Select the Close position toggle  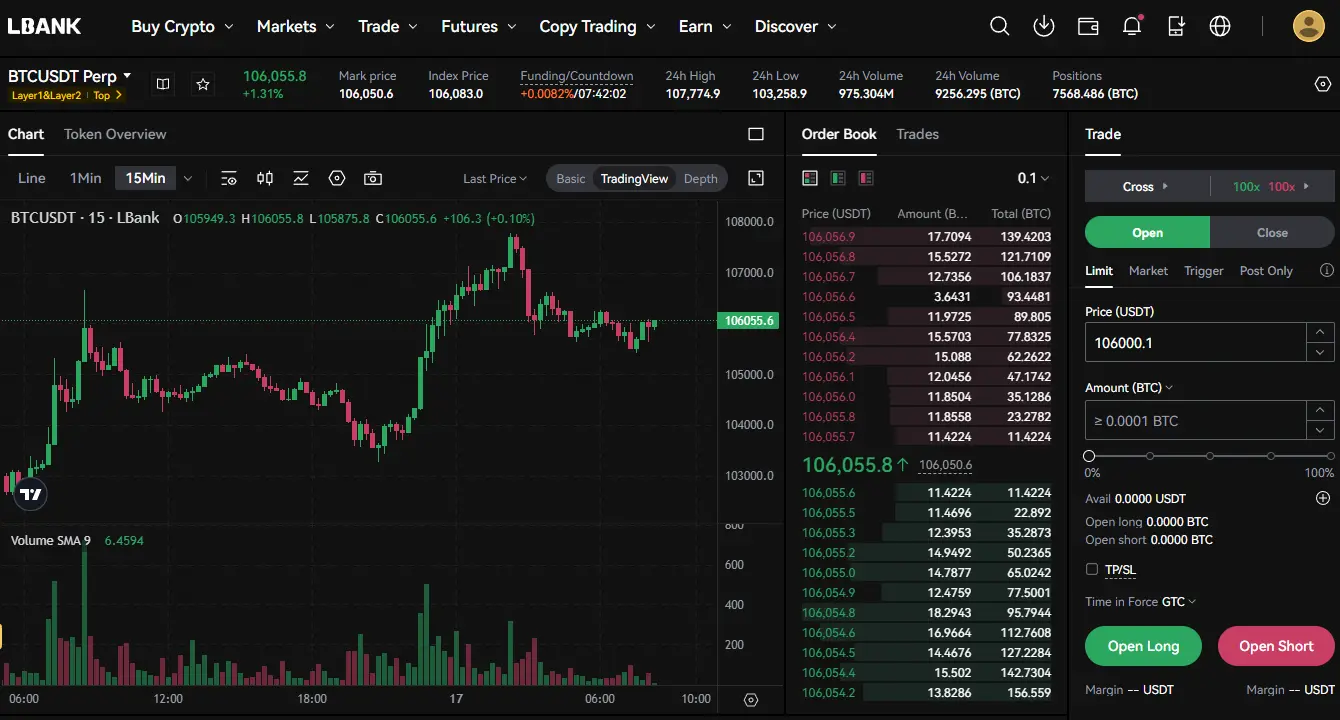(1272, 232)
